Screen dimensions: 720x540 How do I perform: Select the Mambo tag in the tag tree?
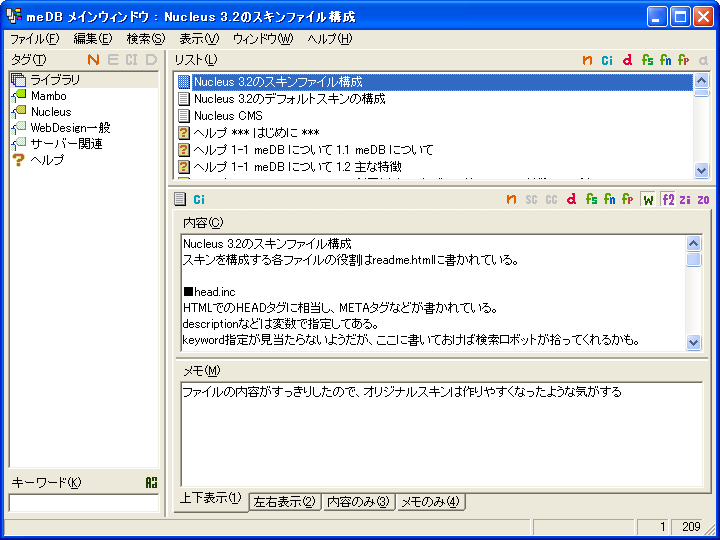pyautogui.click(x=48, y=96)
